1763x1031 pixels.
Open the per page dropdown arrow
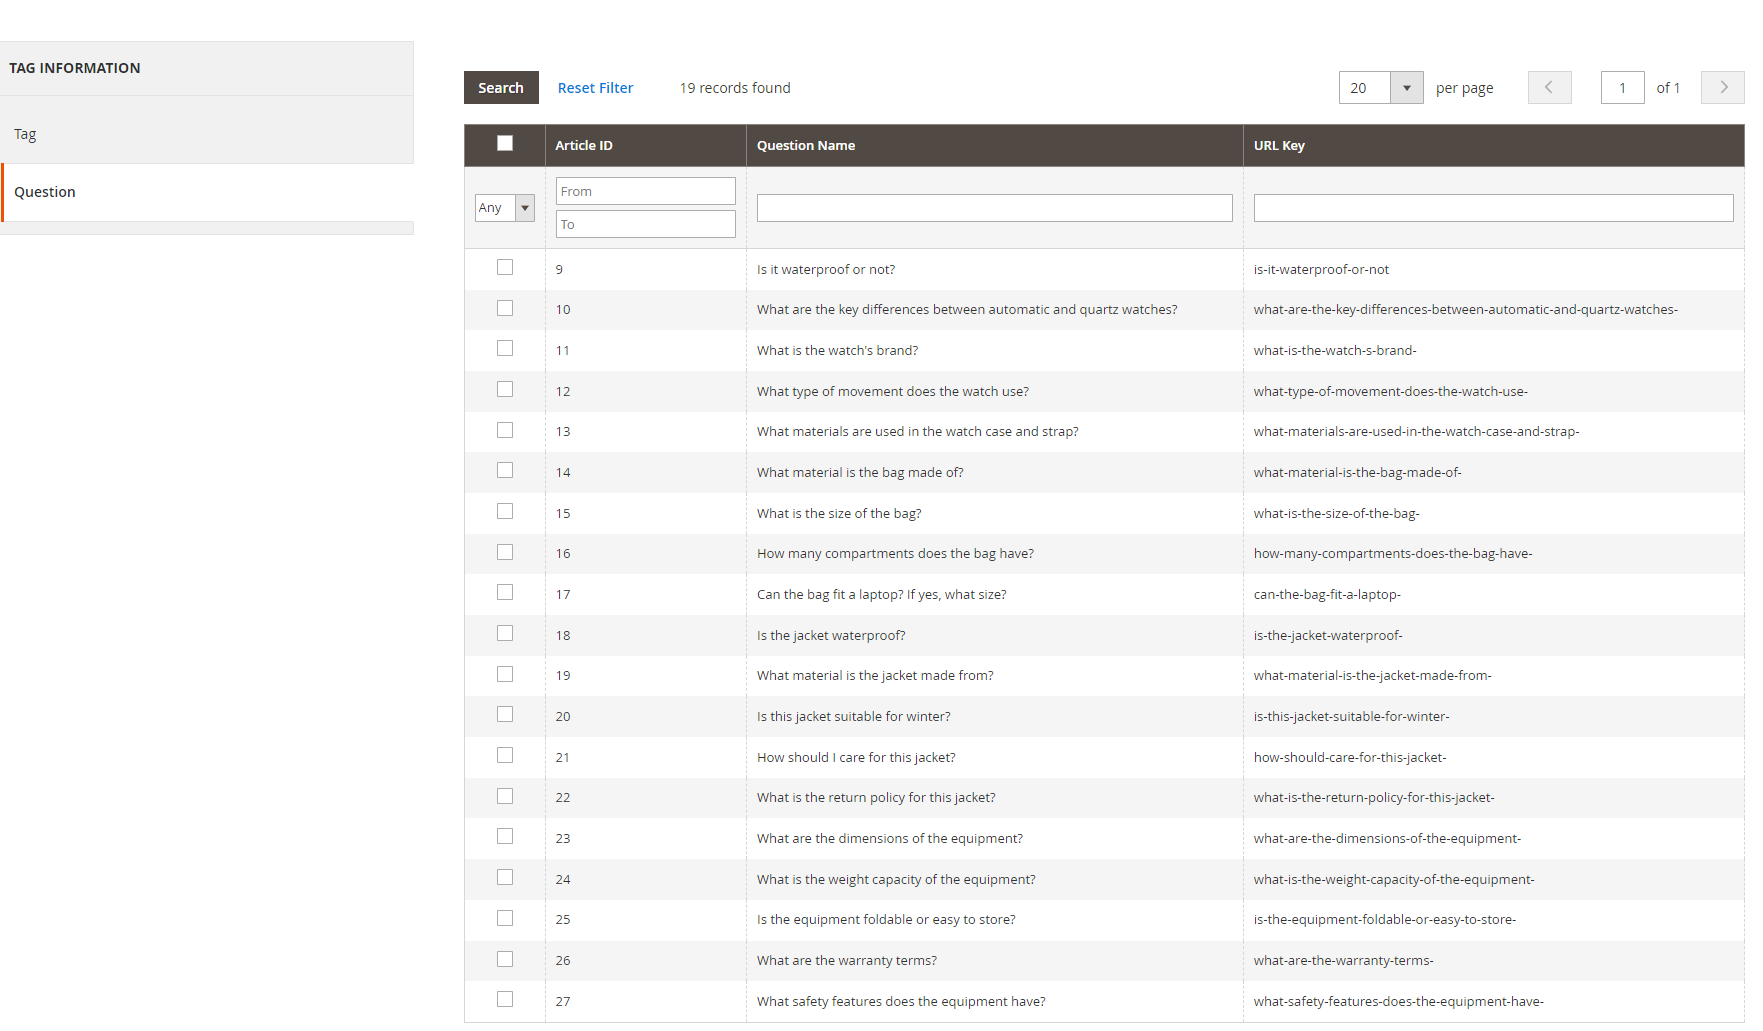[1406, 88]
